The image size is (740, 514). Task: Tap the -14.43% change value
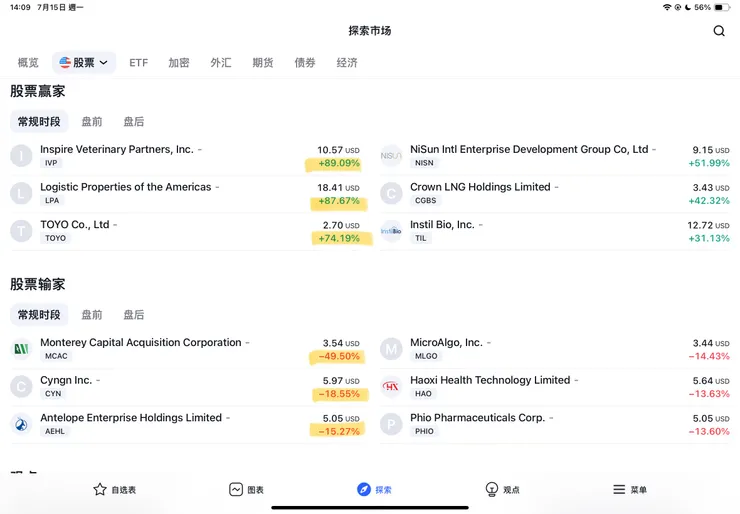tap(709, 356)
